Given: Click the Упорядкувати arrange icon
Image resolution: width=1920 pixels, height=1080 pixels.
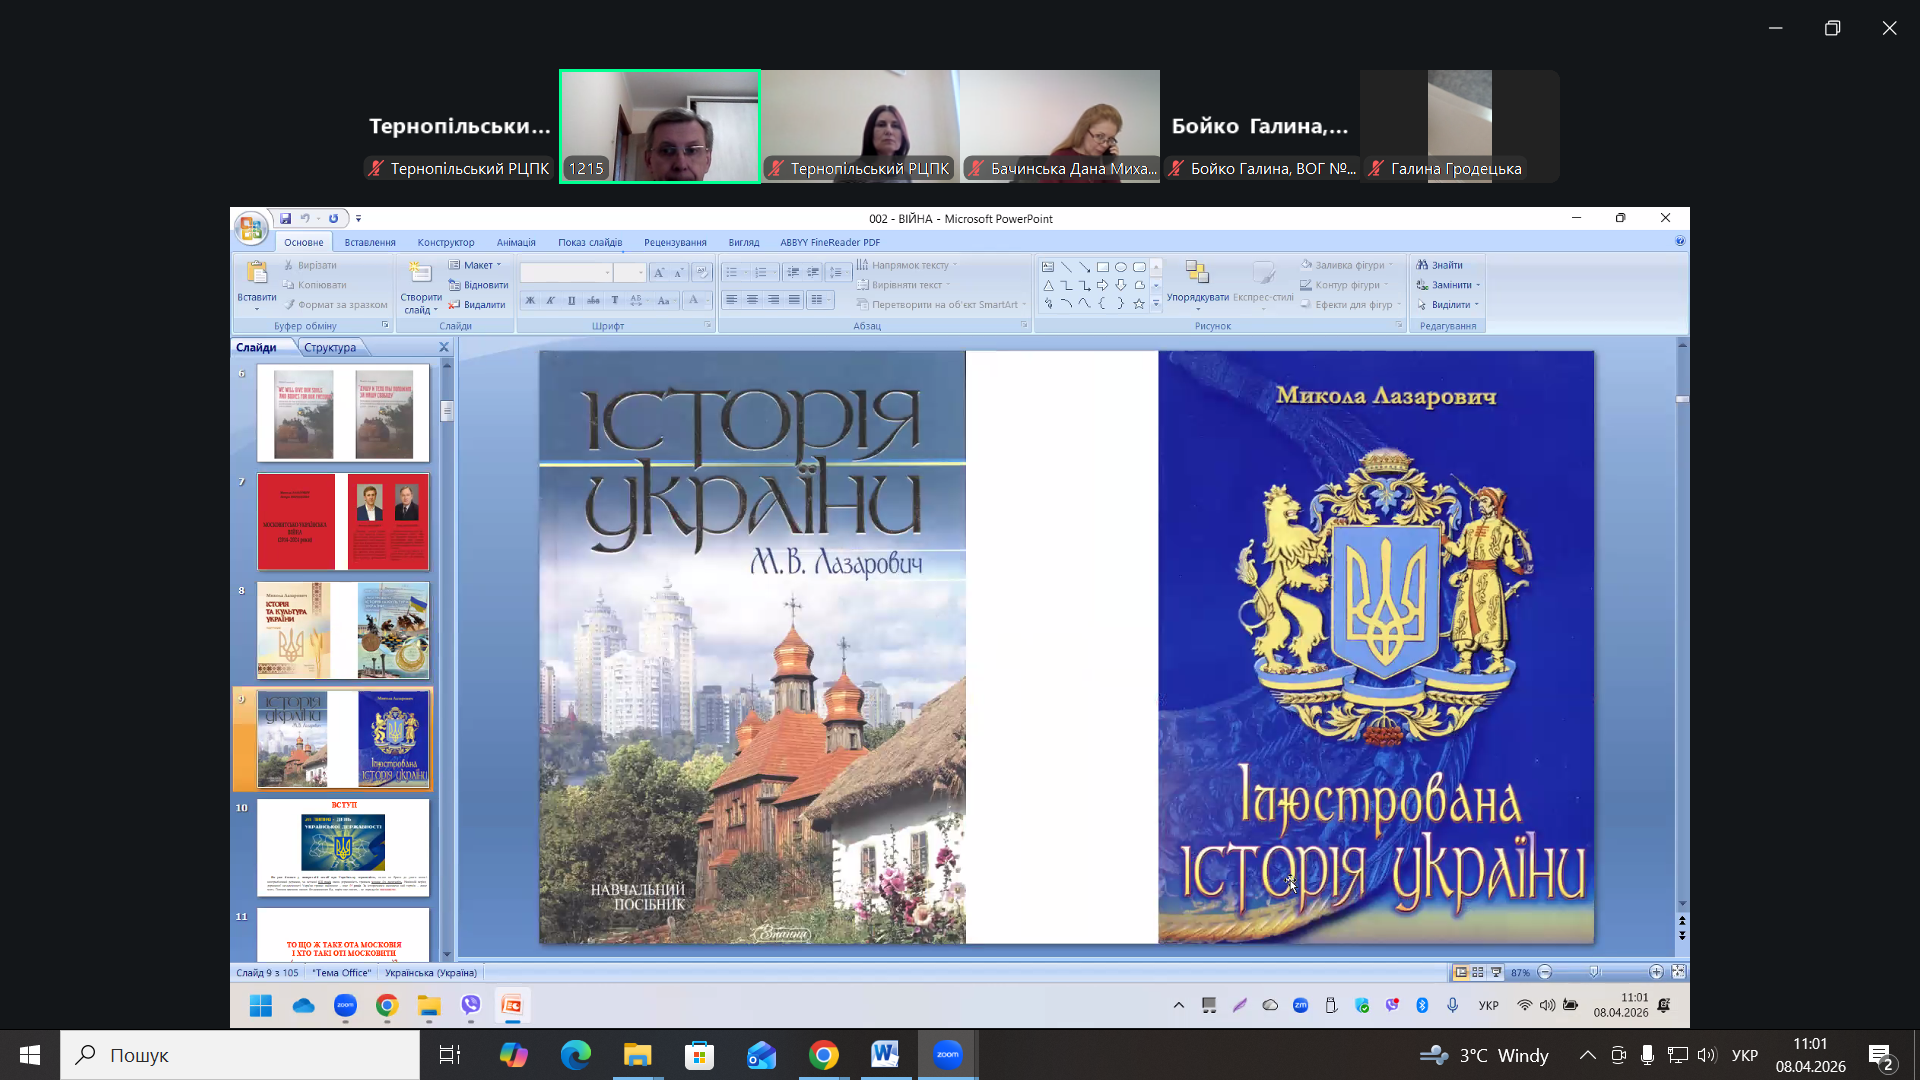Looking at the screenshot, I should tap(1197, 273).
